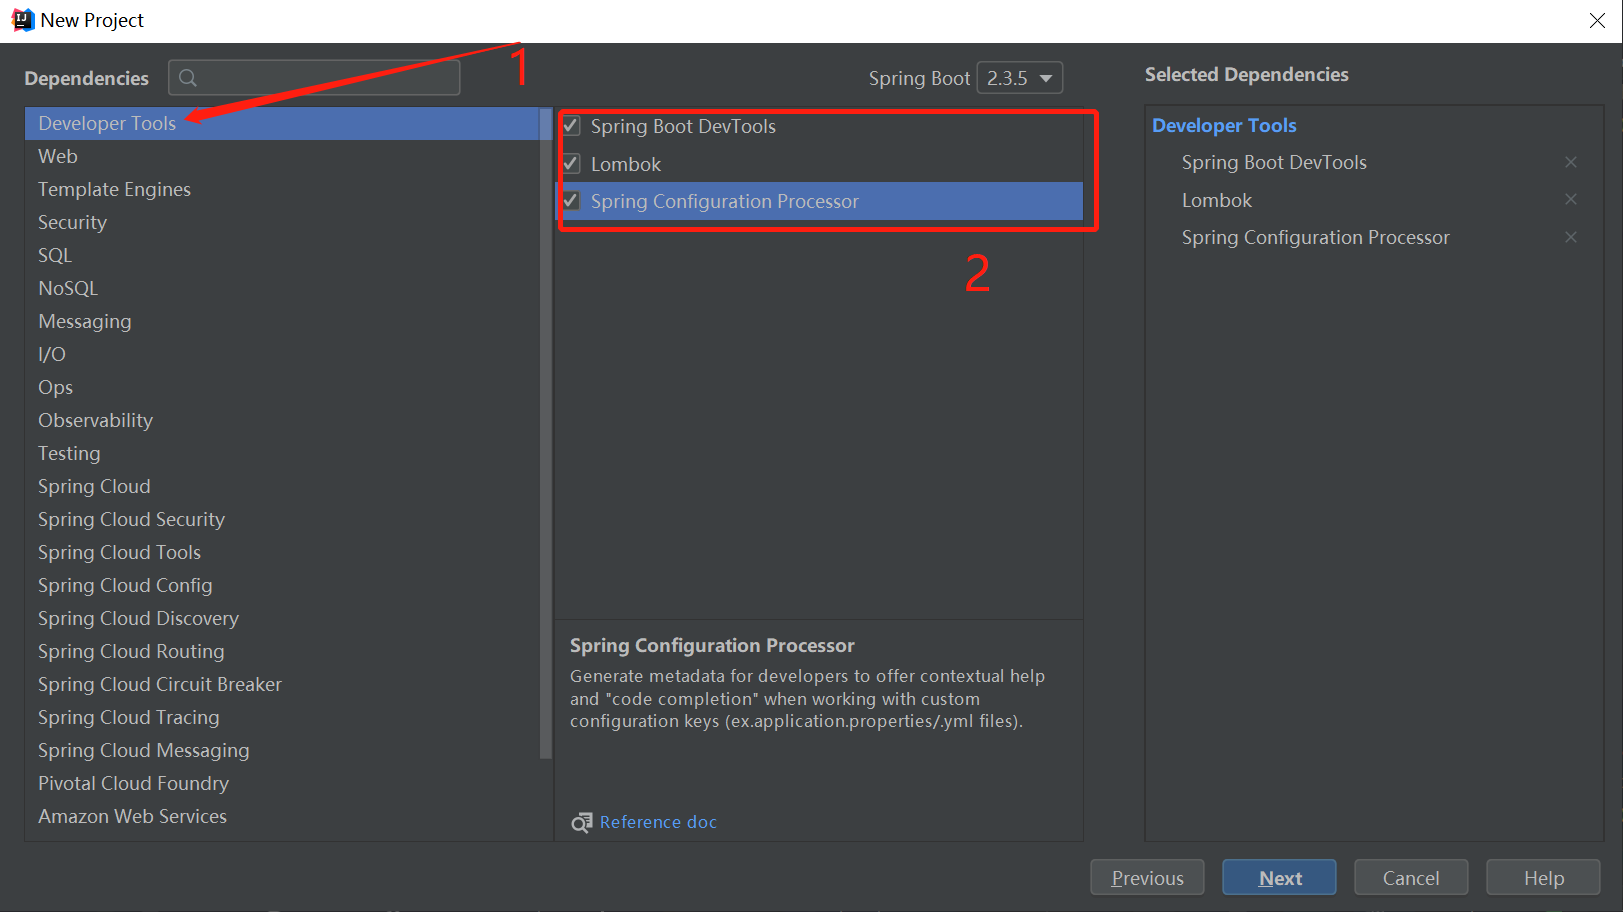1623x912 pixels.
Task: Click Developer Tools heading in Selected Dependencies
Action: click(x=1224, y=125)
